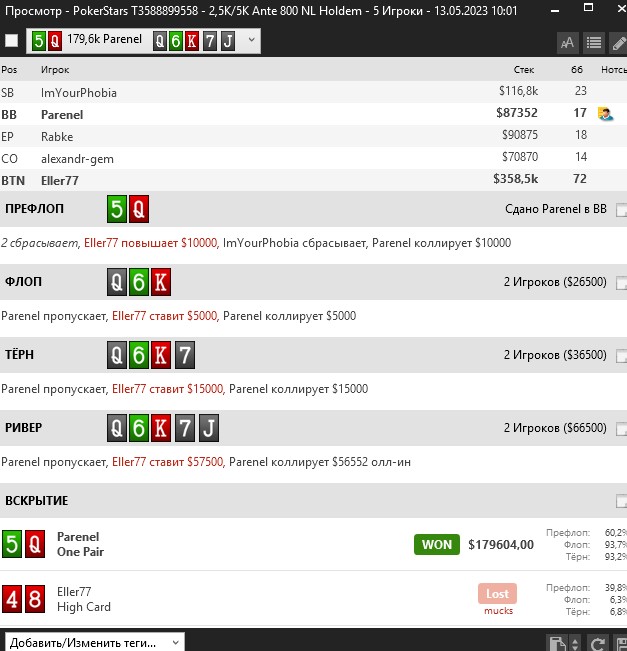Toggle the checkbox on the ФЛОП row

621,283
